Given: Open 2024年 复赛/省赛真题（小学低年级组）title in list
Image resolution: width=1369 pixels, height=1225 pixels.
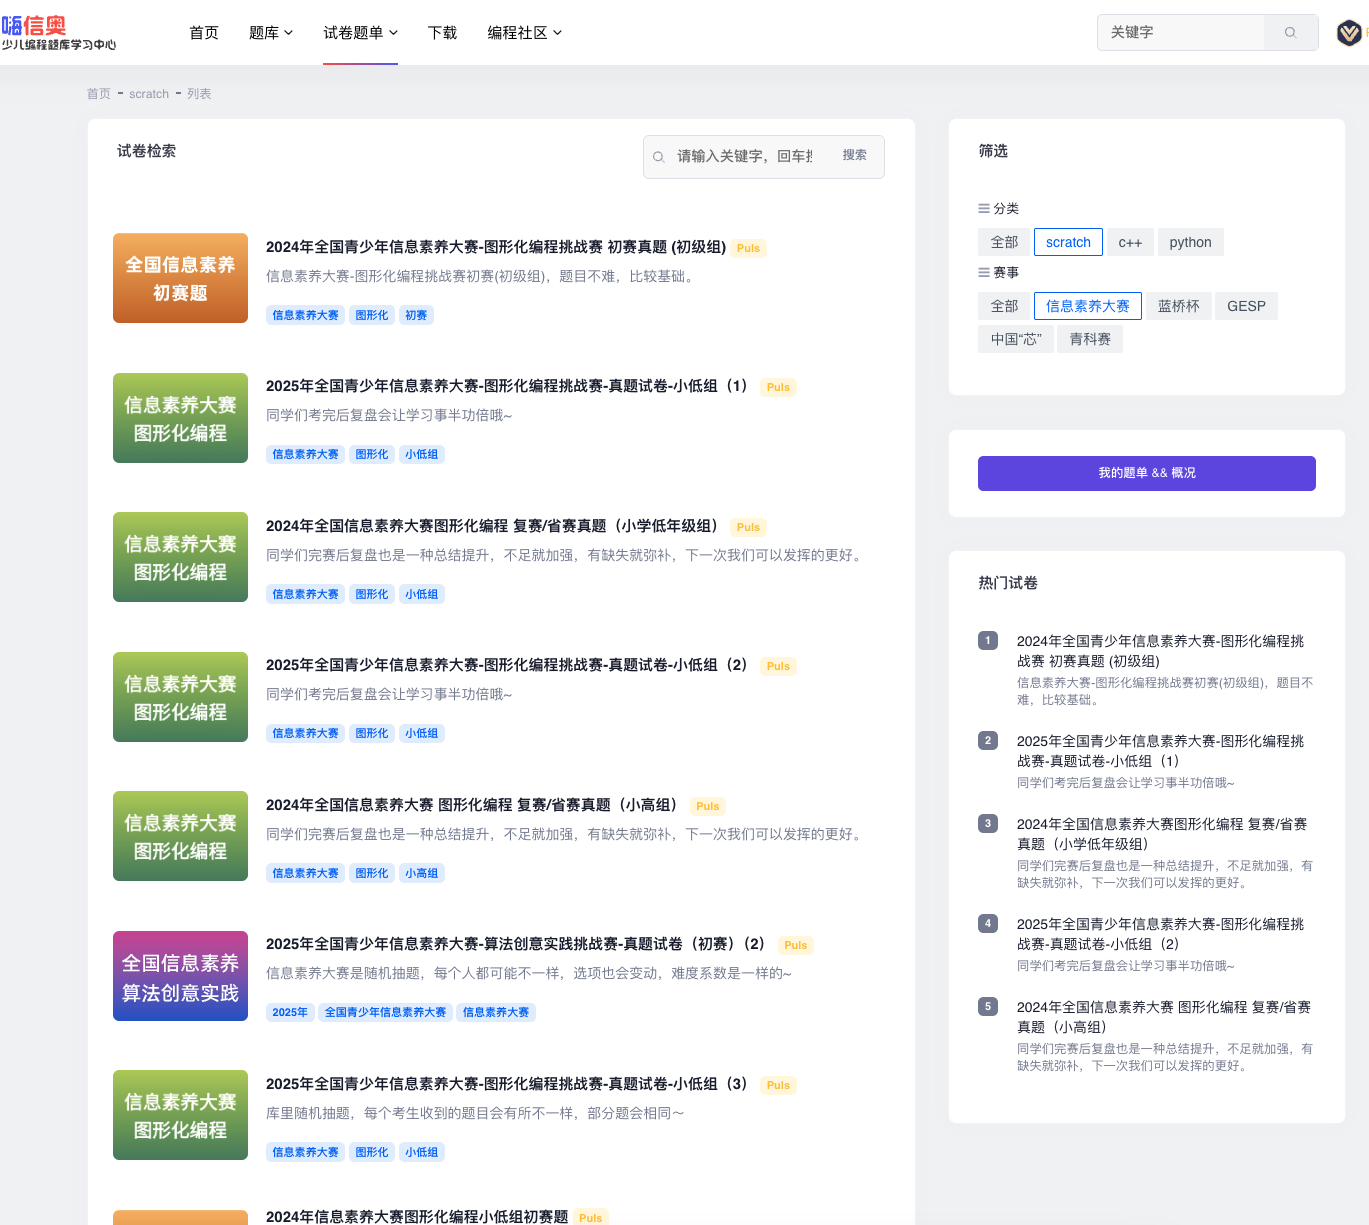Looking at the screenshot, I should click(x=495, y=526).
